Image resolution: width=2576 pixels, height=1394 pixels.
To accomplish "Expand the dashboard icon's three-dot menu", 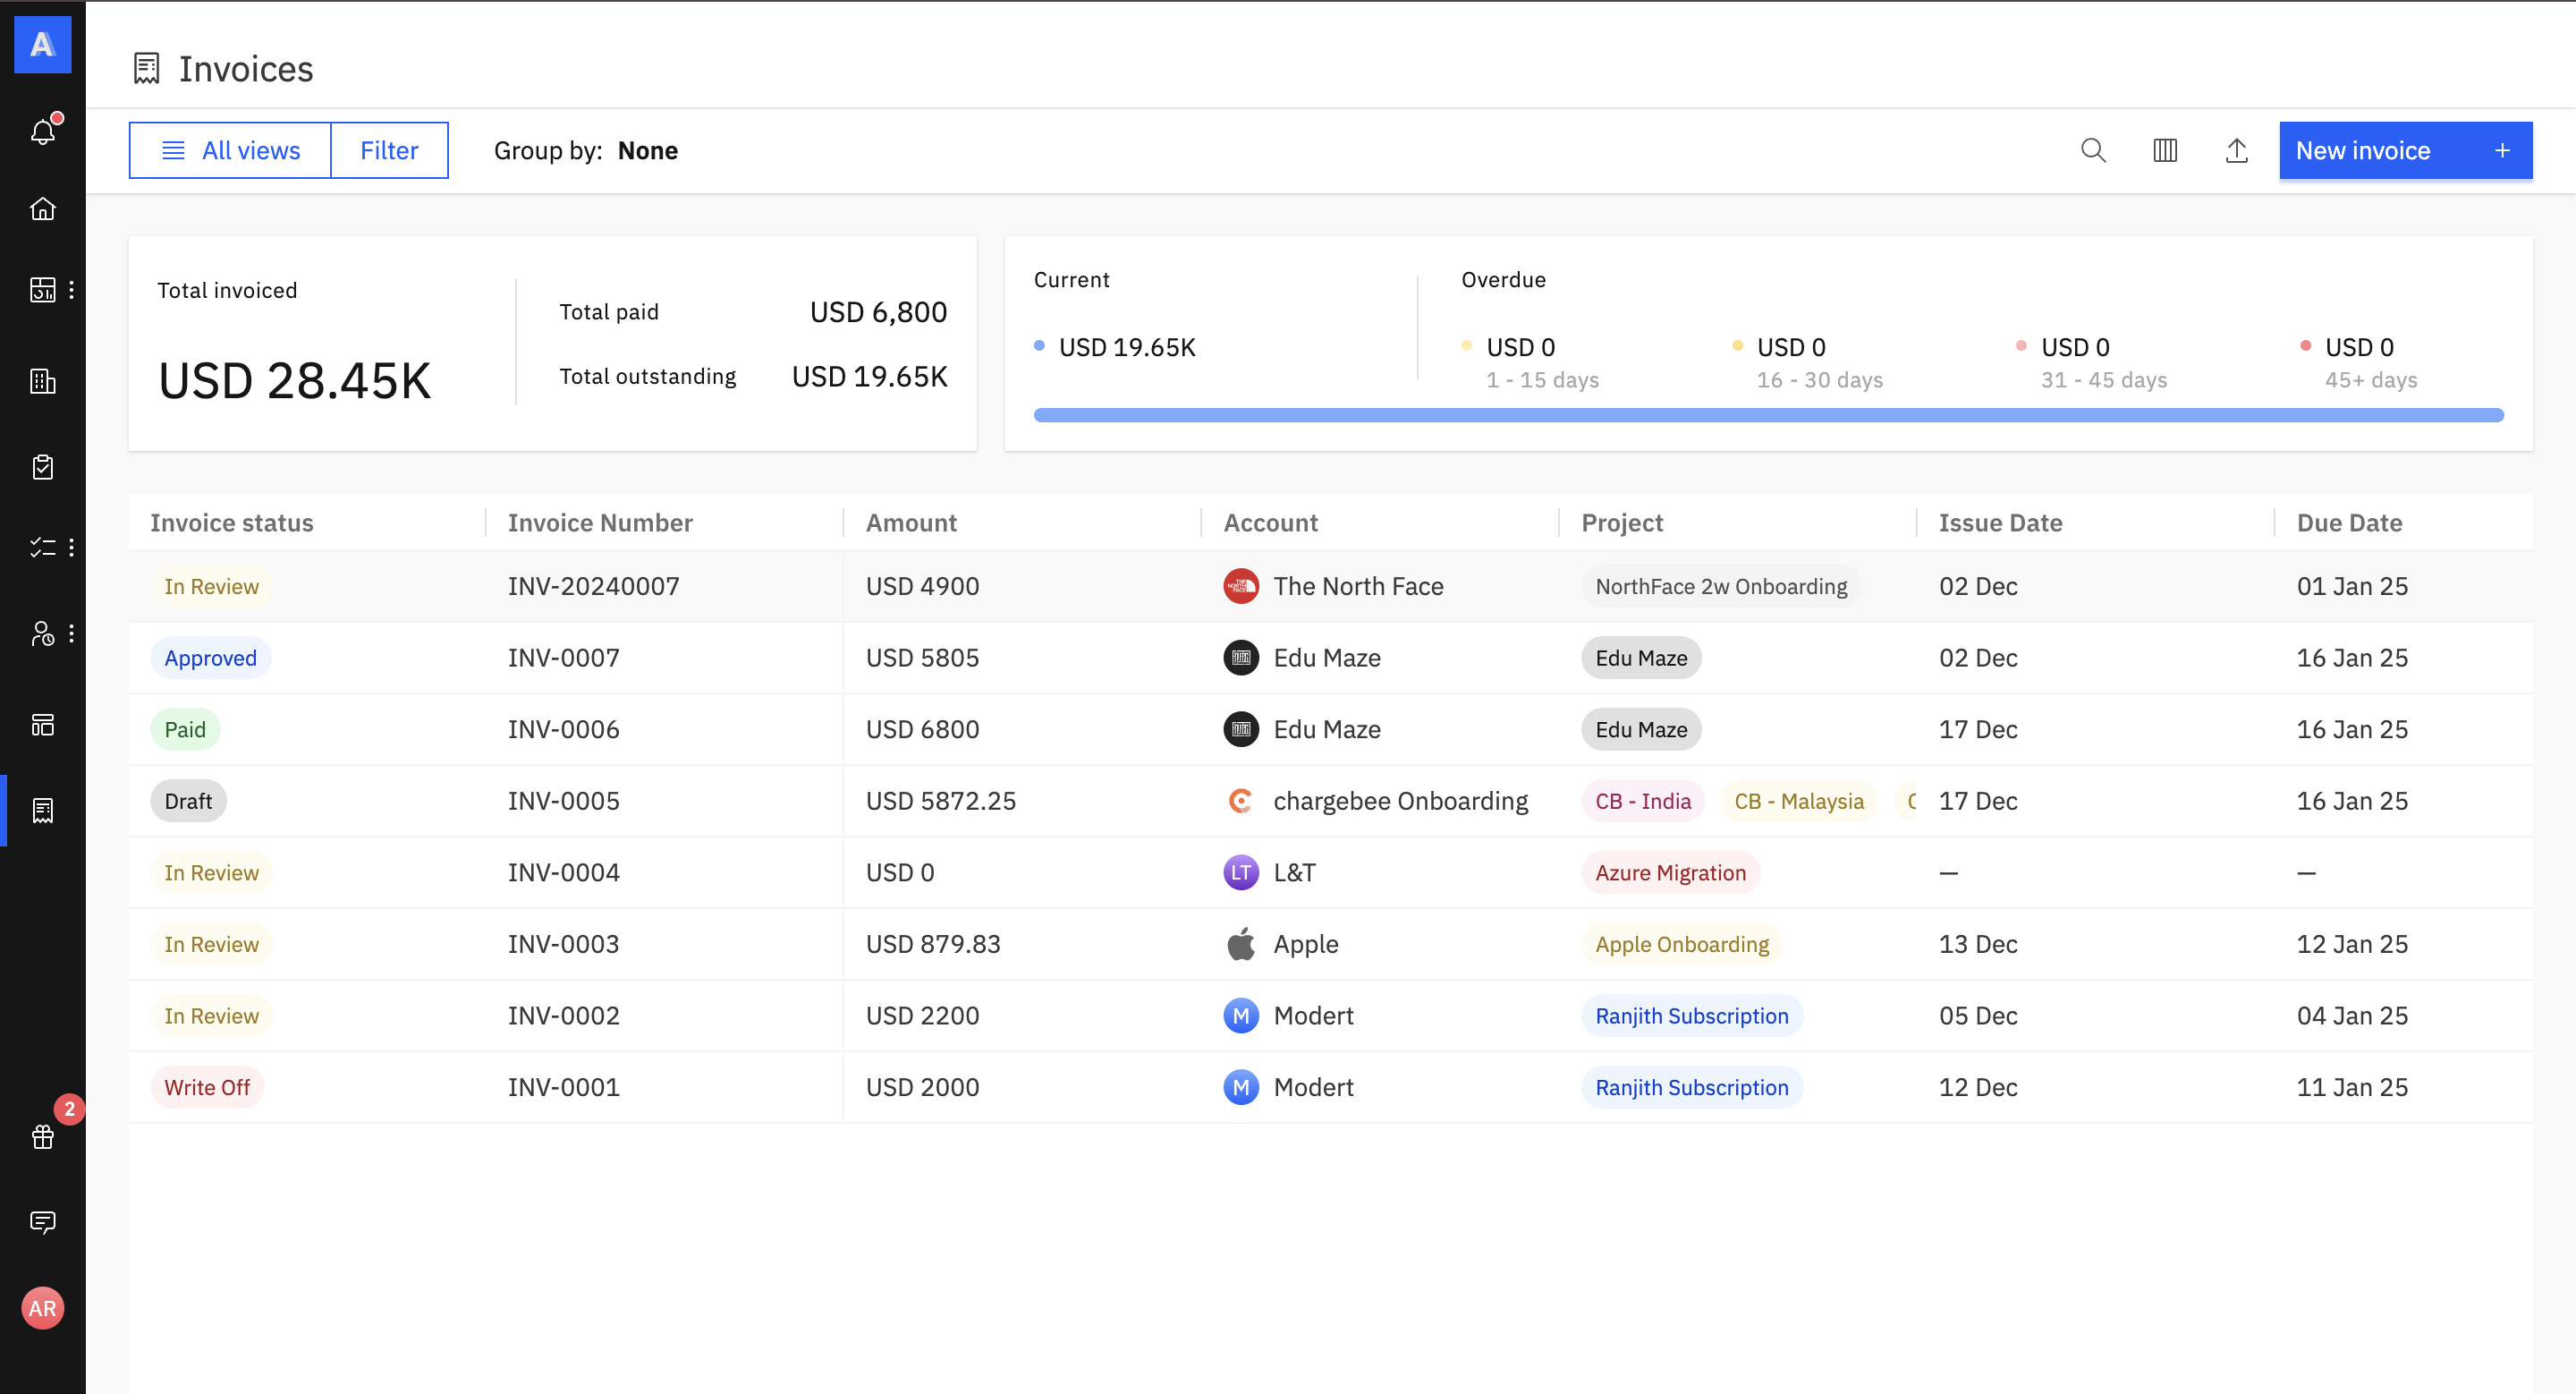I will coord(72,290).
